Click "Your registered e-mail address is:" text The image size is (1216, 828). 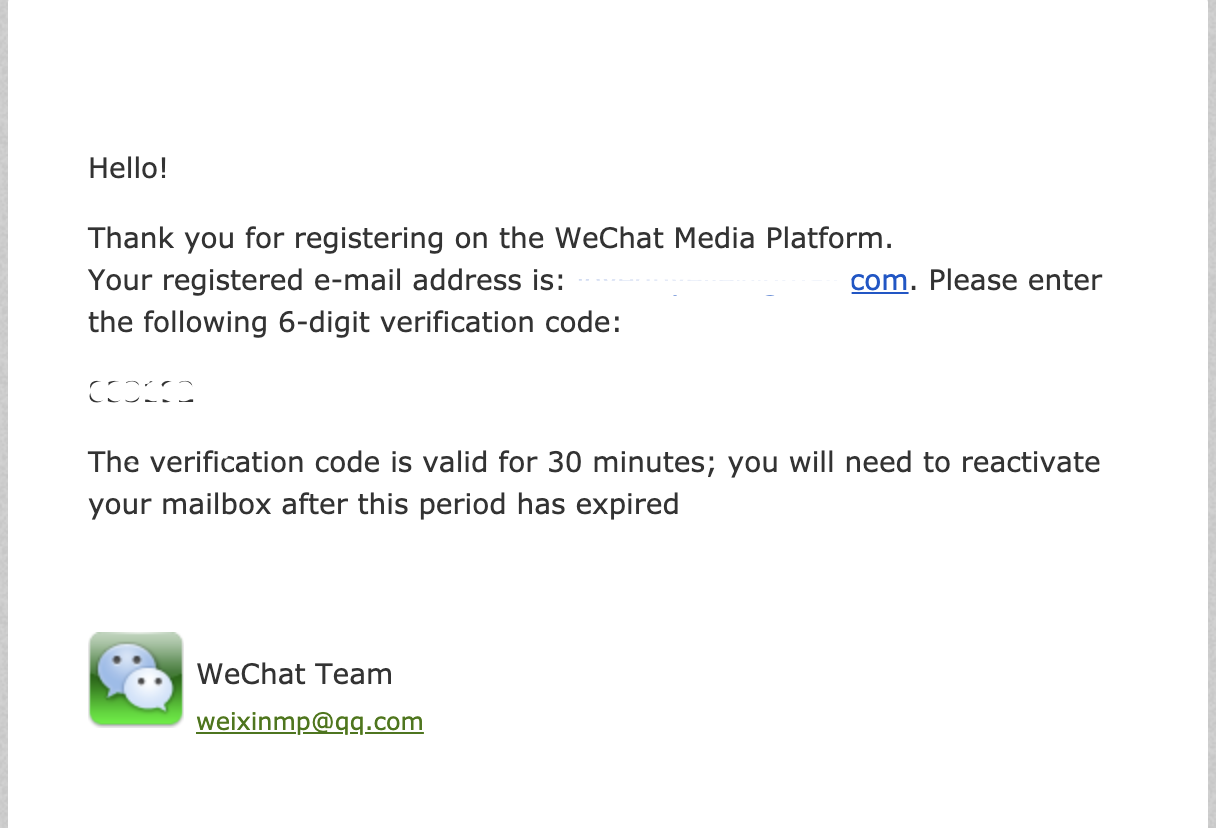328,280
